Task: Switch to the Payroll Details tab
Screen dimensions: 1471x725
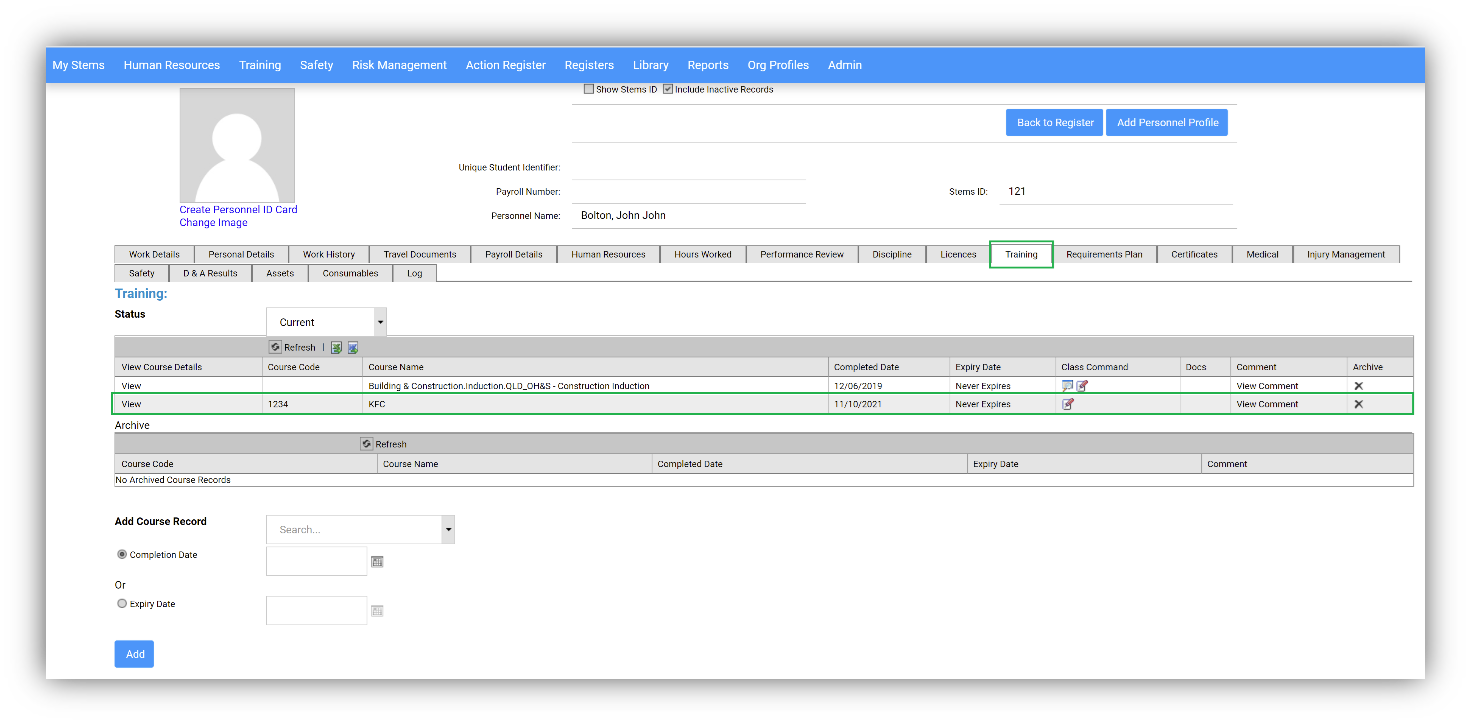Action: (514, 254)
